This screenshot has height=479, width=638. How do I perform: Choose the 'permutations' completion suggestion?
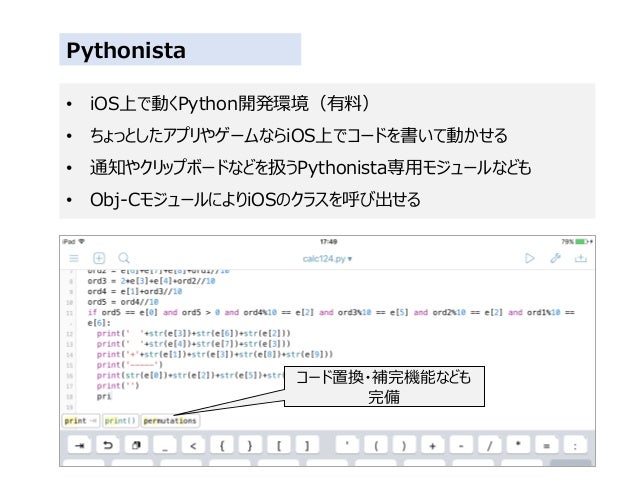point(170,421)
